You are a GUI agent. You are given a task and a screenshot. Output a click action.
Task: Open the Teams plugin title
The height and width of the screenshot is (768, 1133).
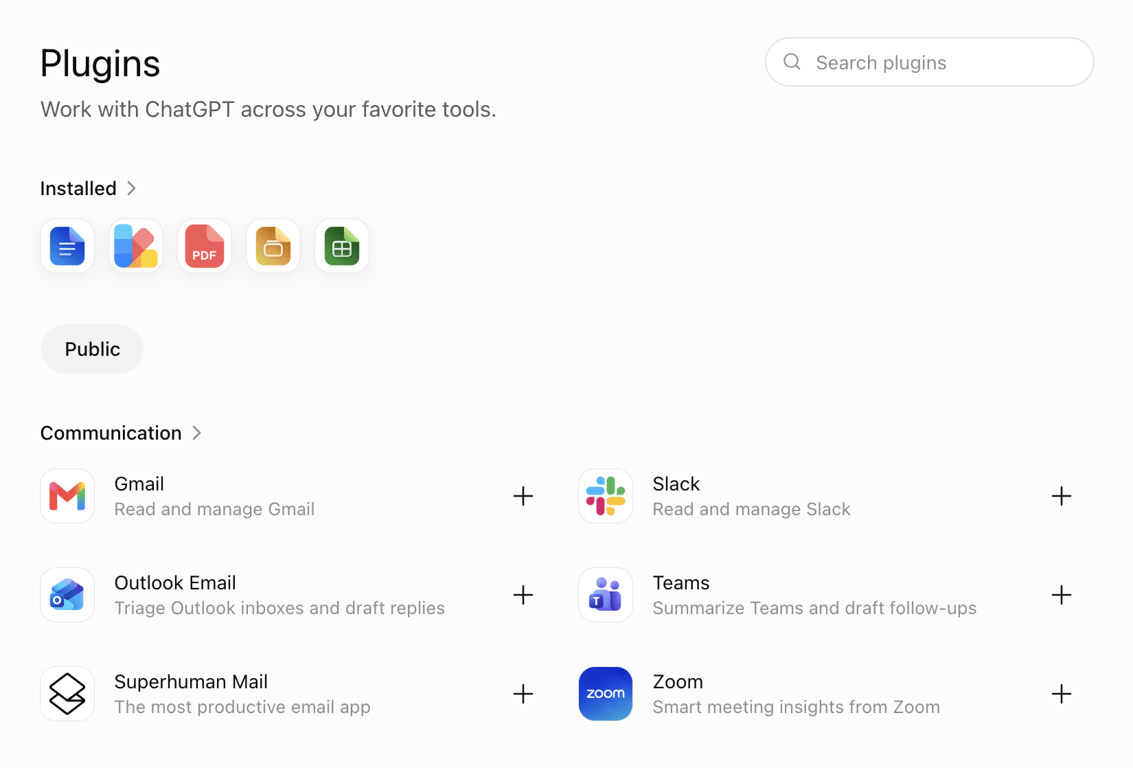(x=681, y=582)
